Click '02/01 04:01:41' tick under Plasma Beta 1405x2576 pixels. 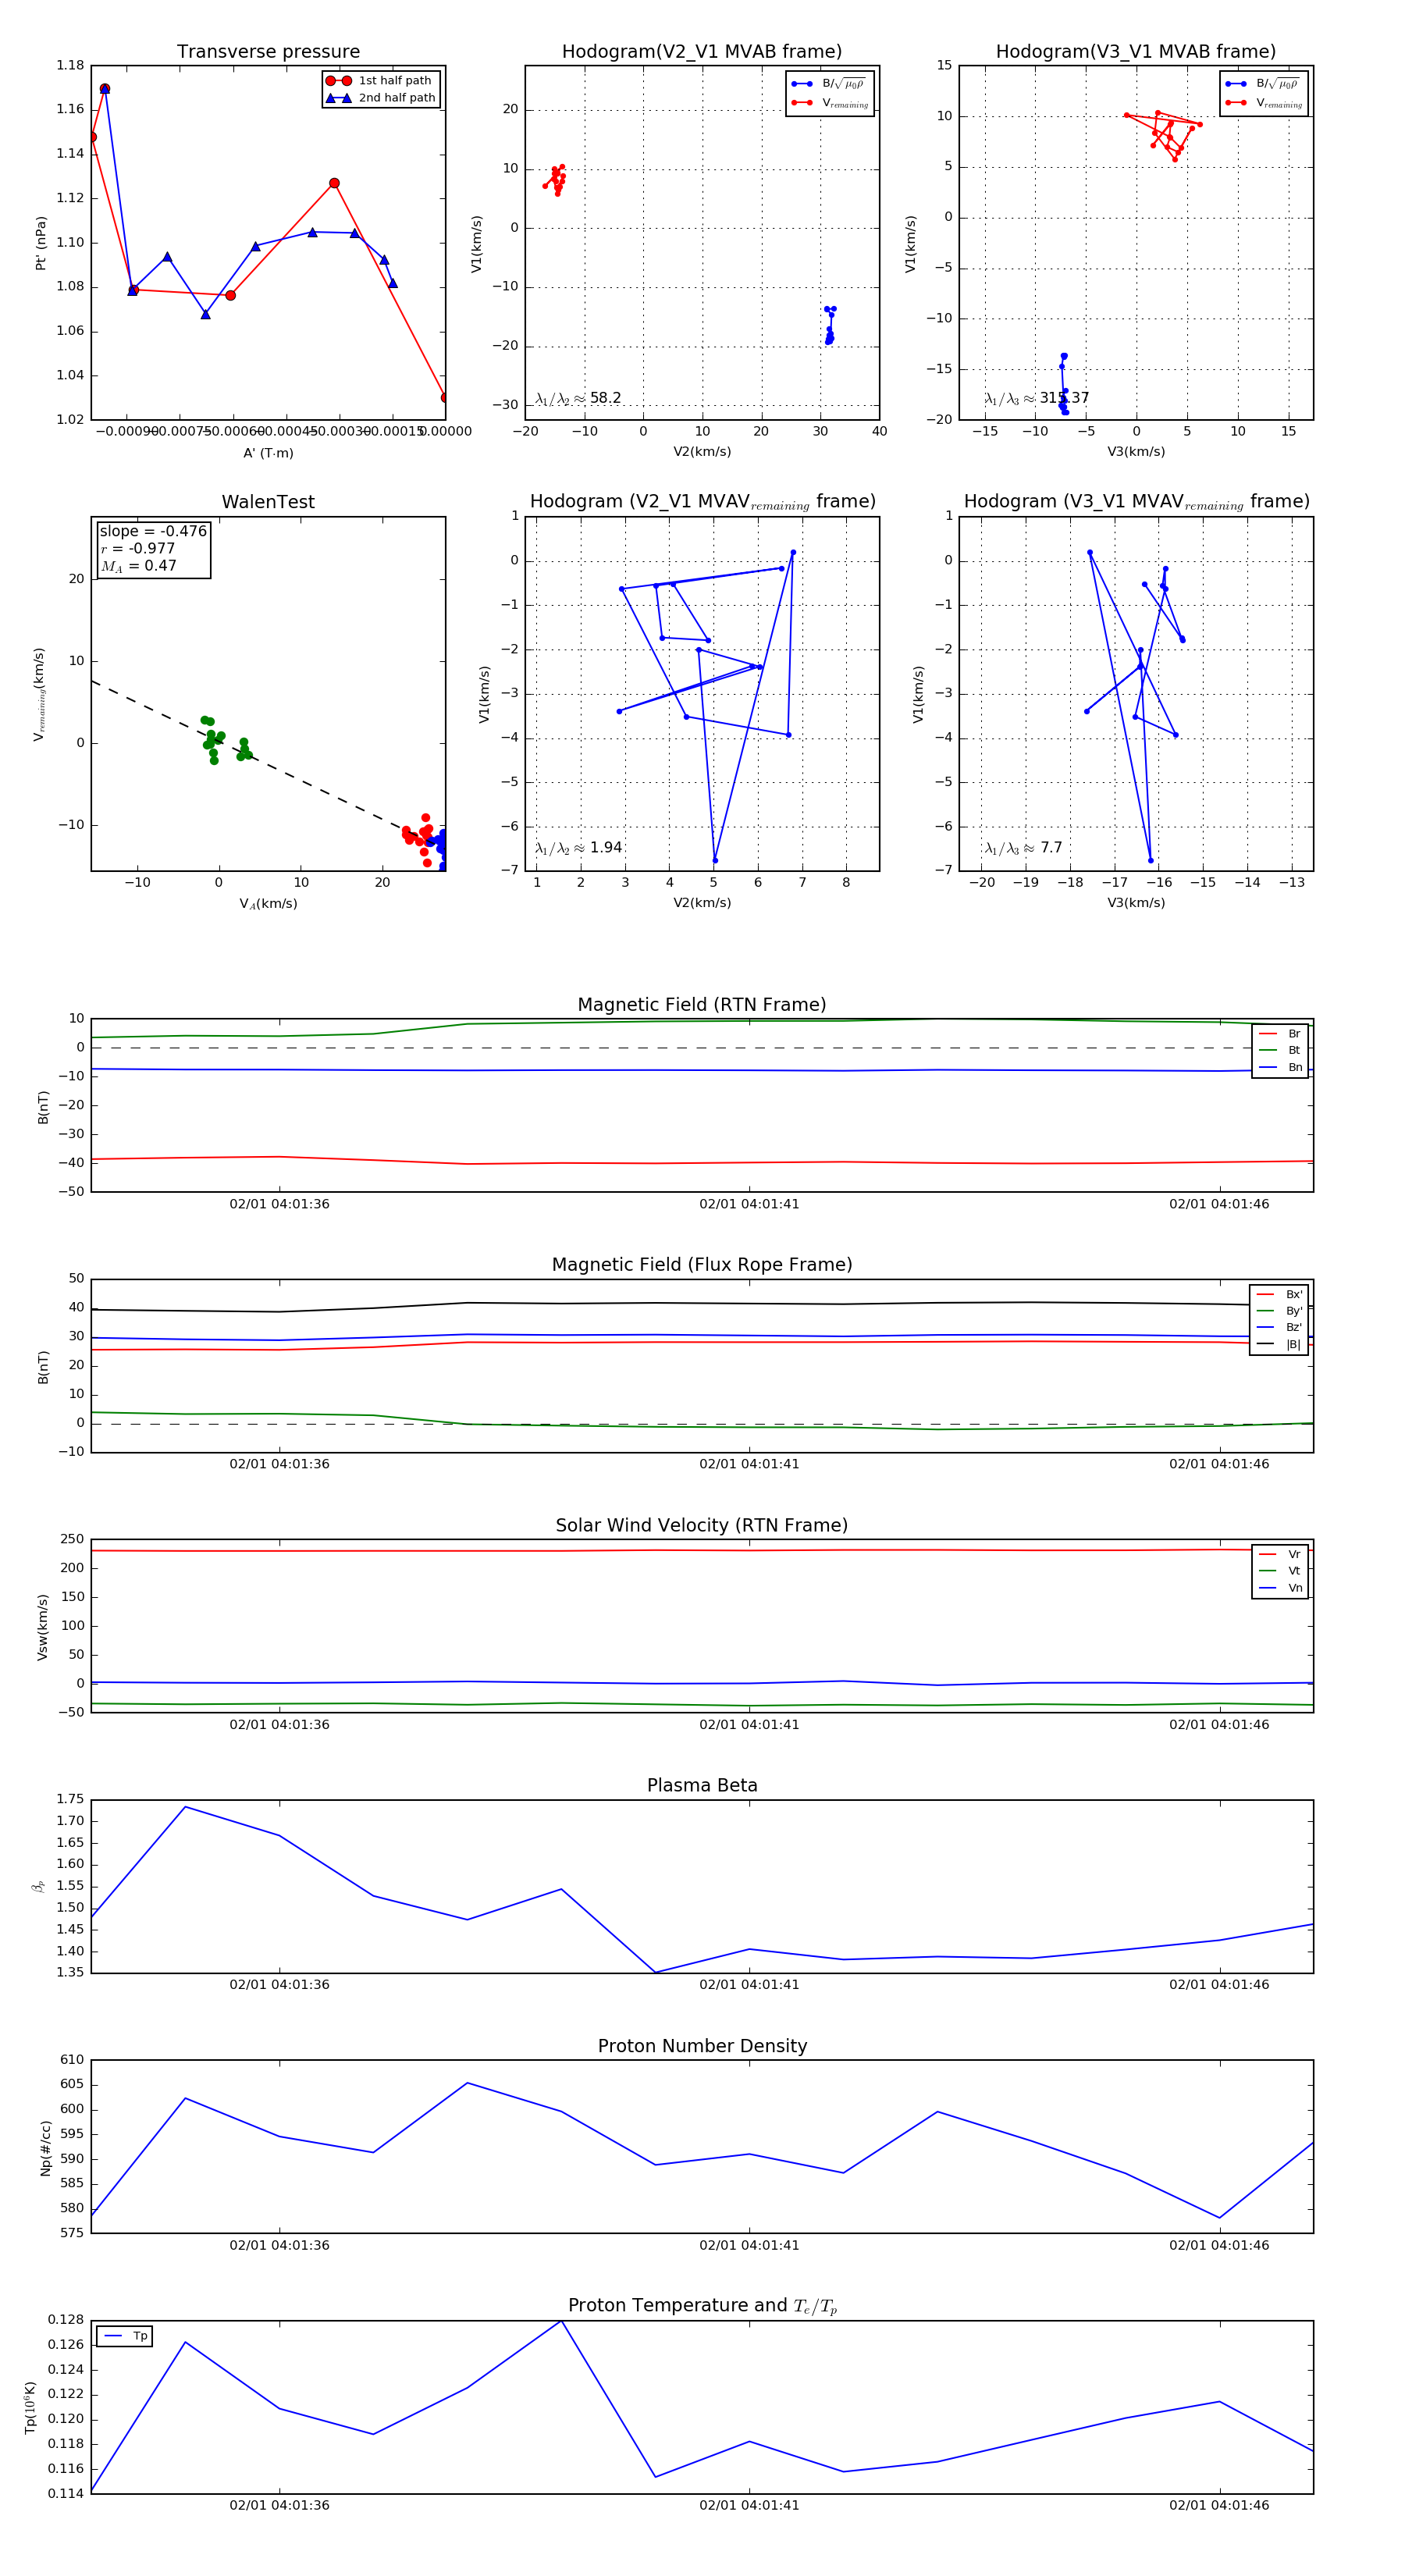pos(749,1984)
